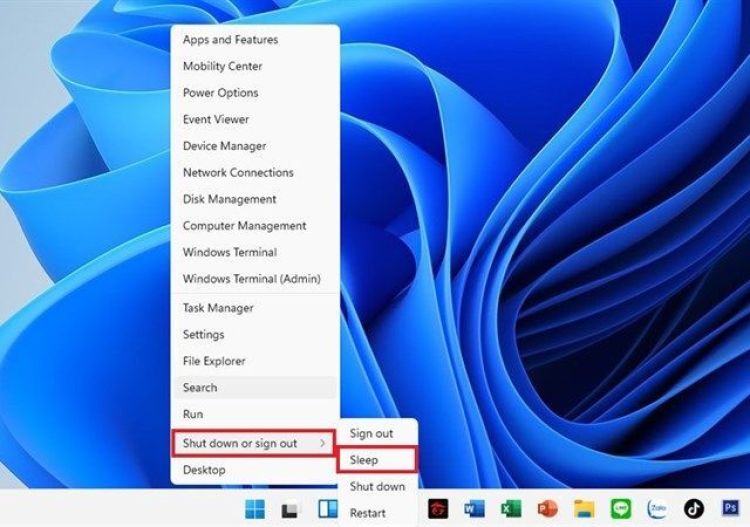Click Shut down in the submenu
This screenshot has height=527, width=750.
click(x=376, y=486)
